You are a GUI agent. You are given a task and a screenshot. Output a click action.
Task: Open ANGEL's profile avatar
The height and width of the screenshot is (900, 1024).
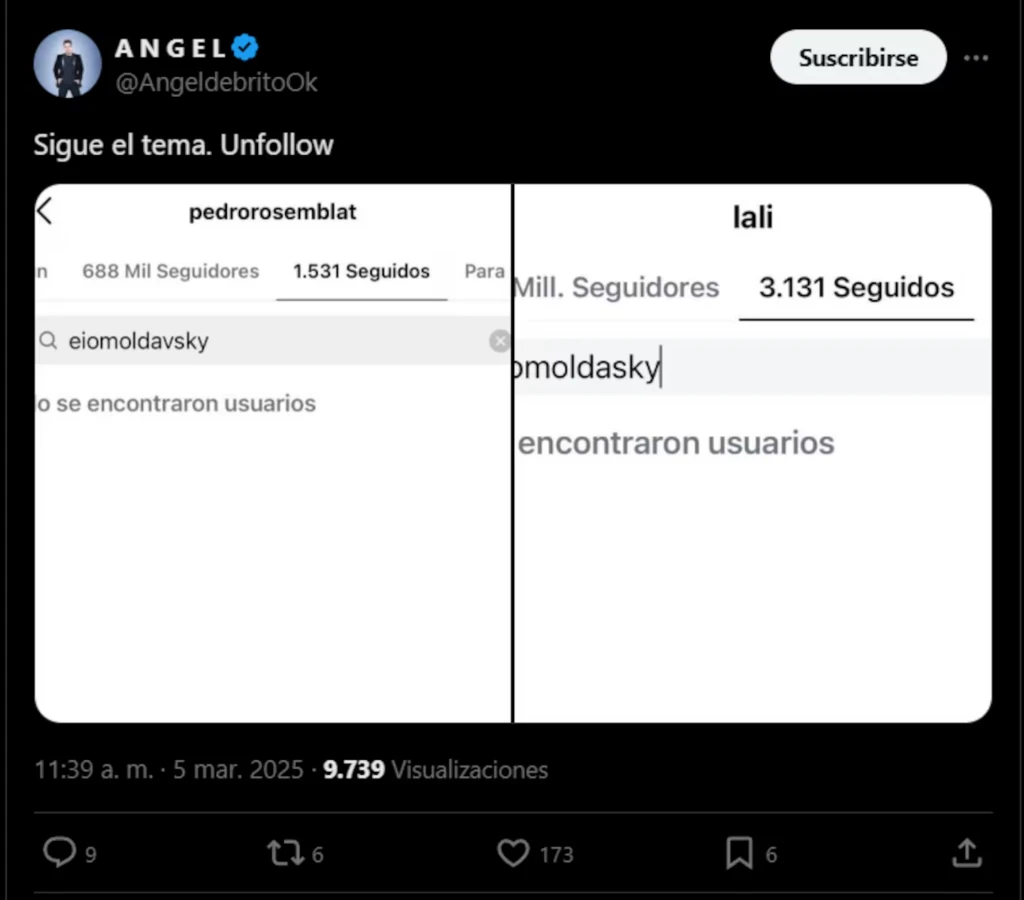coord(68,64)
